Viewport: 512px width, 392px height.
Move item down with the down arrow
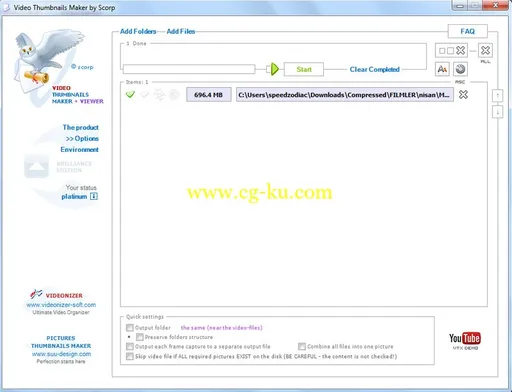(x=497, y=112)
